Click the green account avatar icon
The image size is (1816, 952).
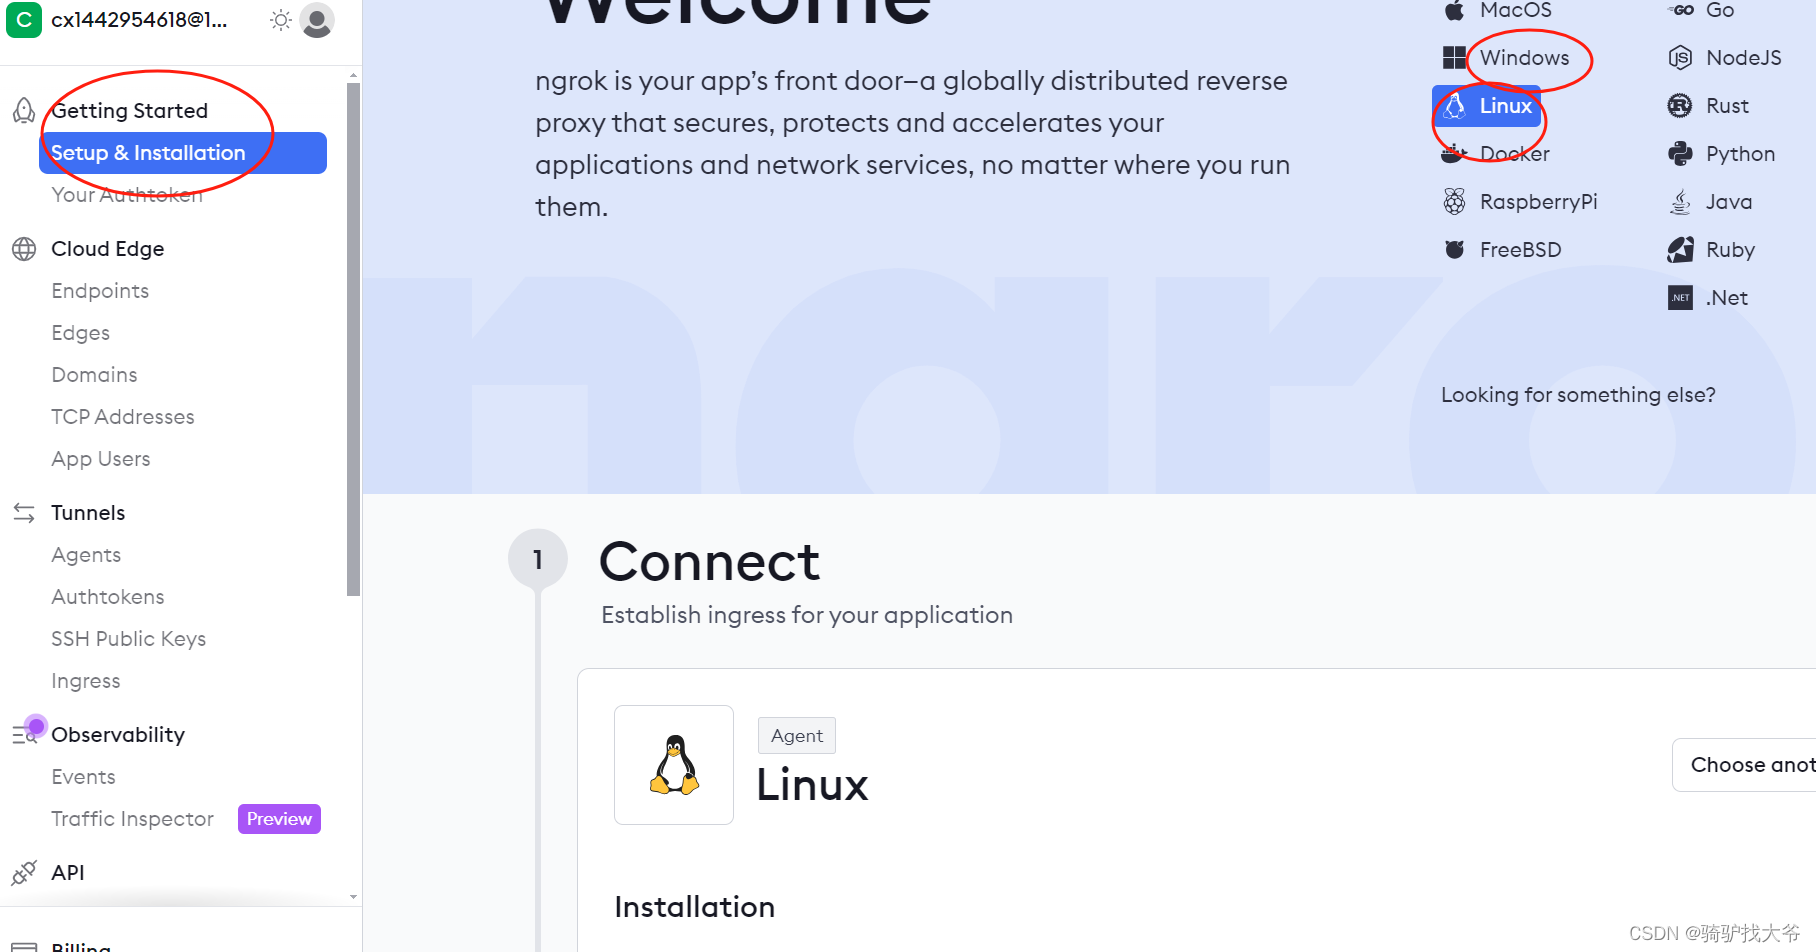click(x=24, y=20)
